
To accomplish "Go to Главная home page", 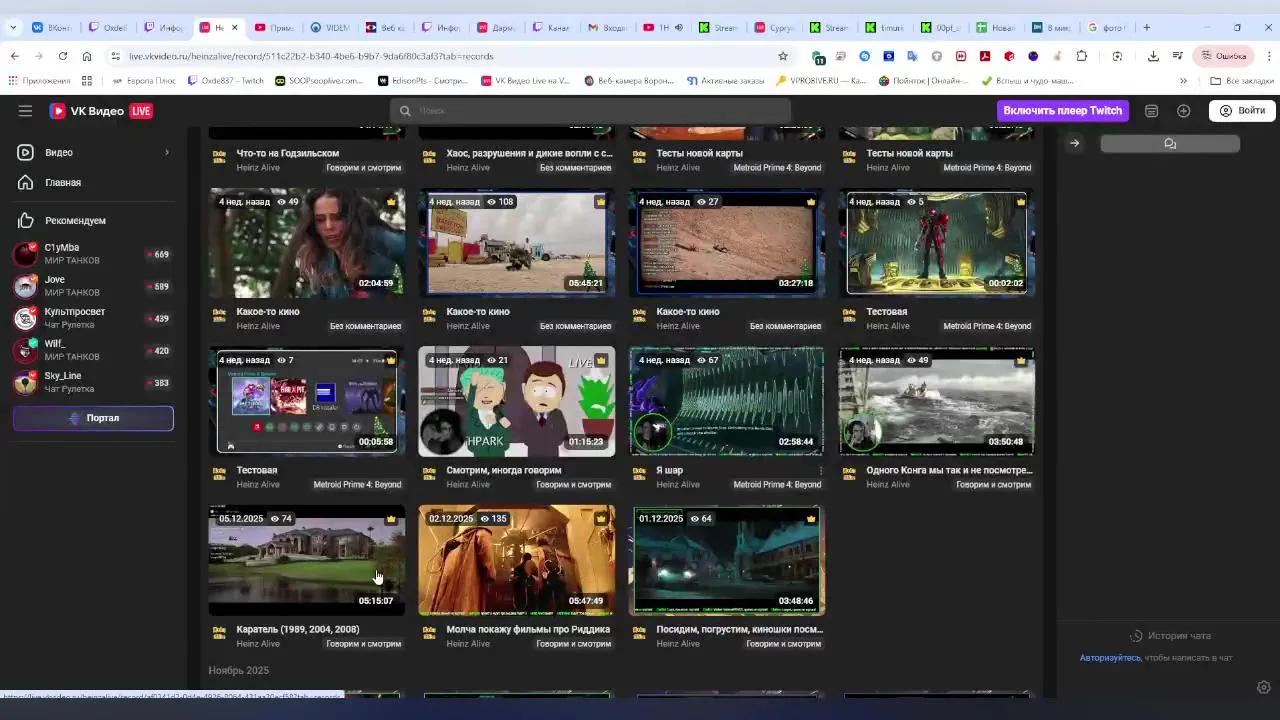I will [x=93, y=182].
